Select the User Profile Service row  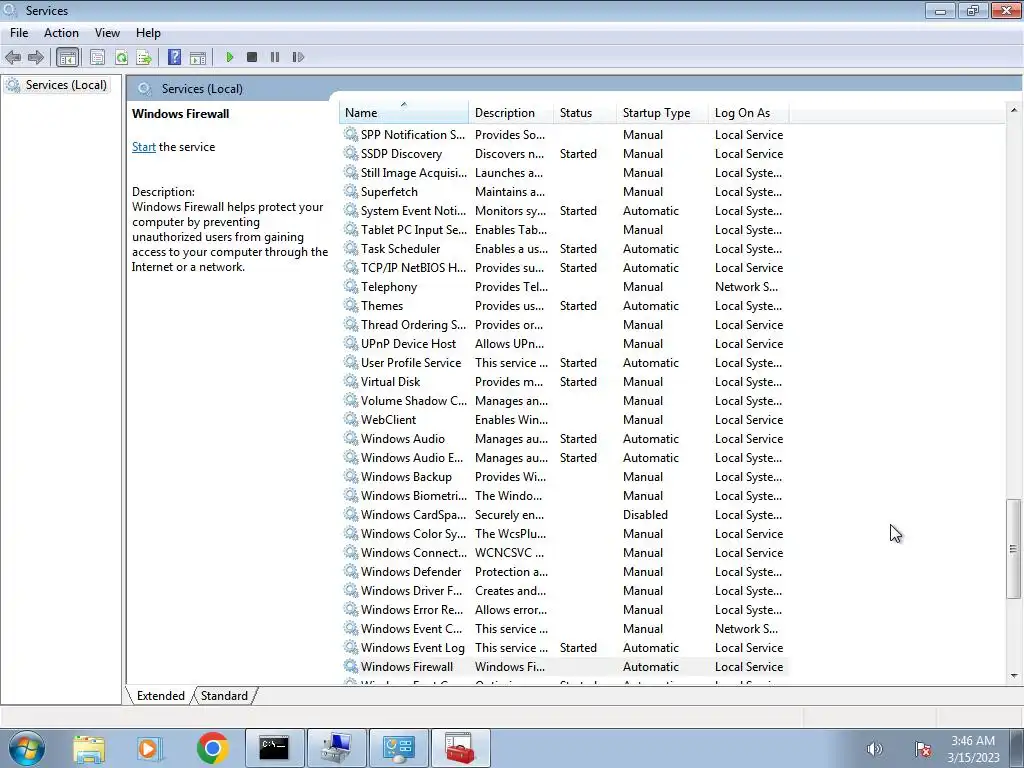564,362
